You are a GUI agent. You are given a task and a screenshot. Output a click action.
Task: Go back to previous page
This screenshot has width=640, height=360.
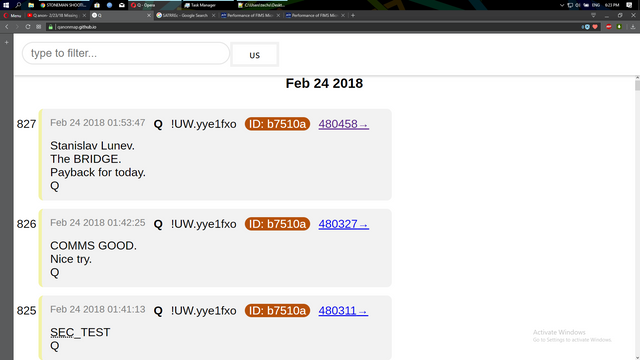7,27
